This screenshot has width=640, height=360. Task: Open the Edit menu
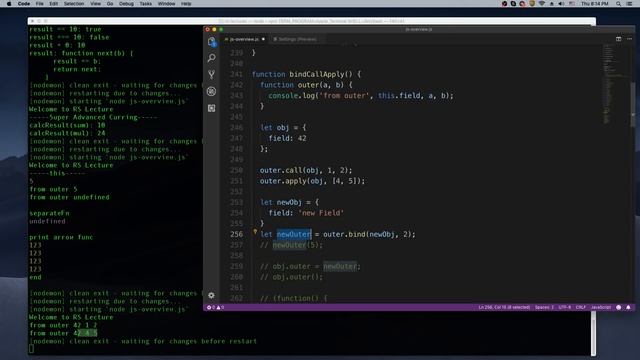point(53,4)
